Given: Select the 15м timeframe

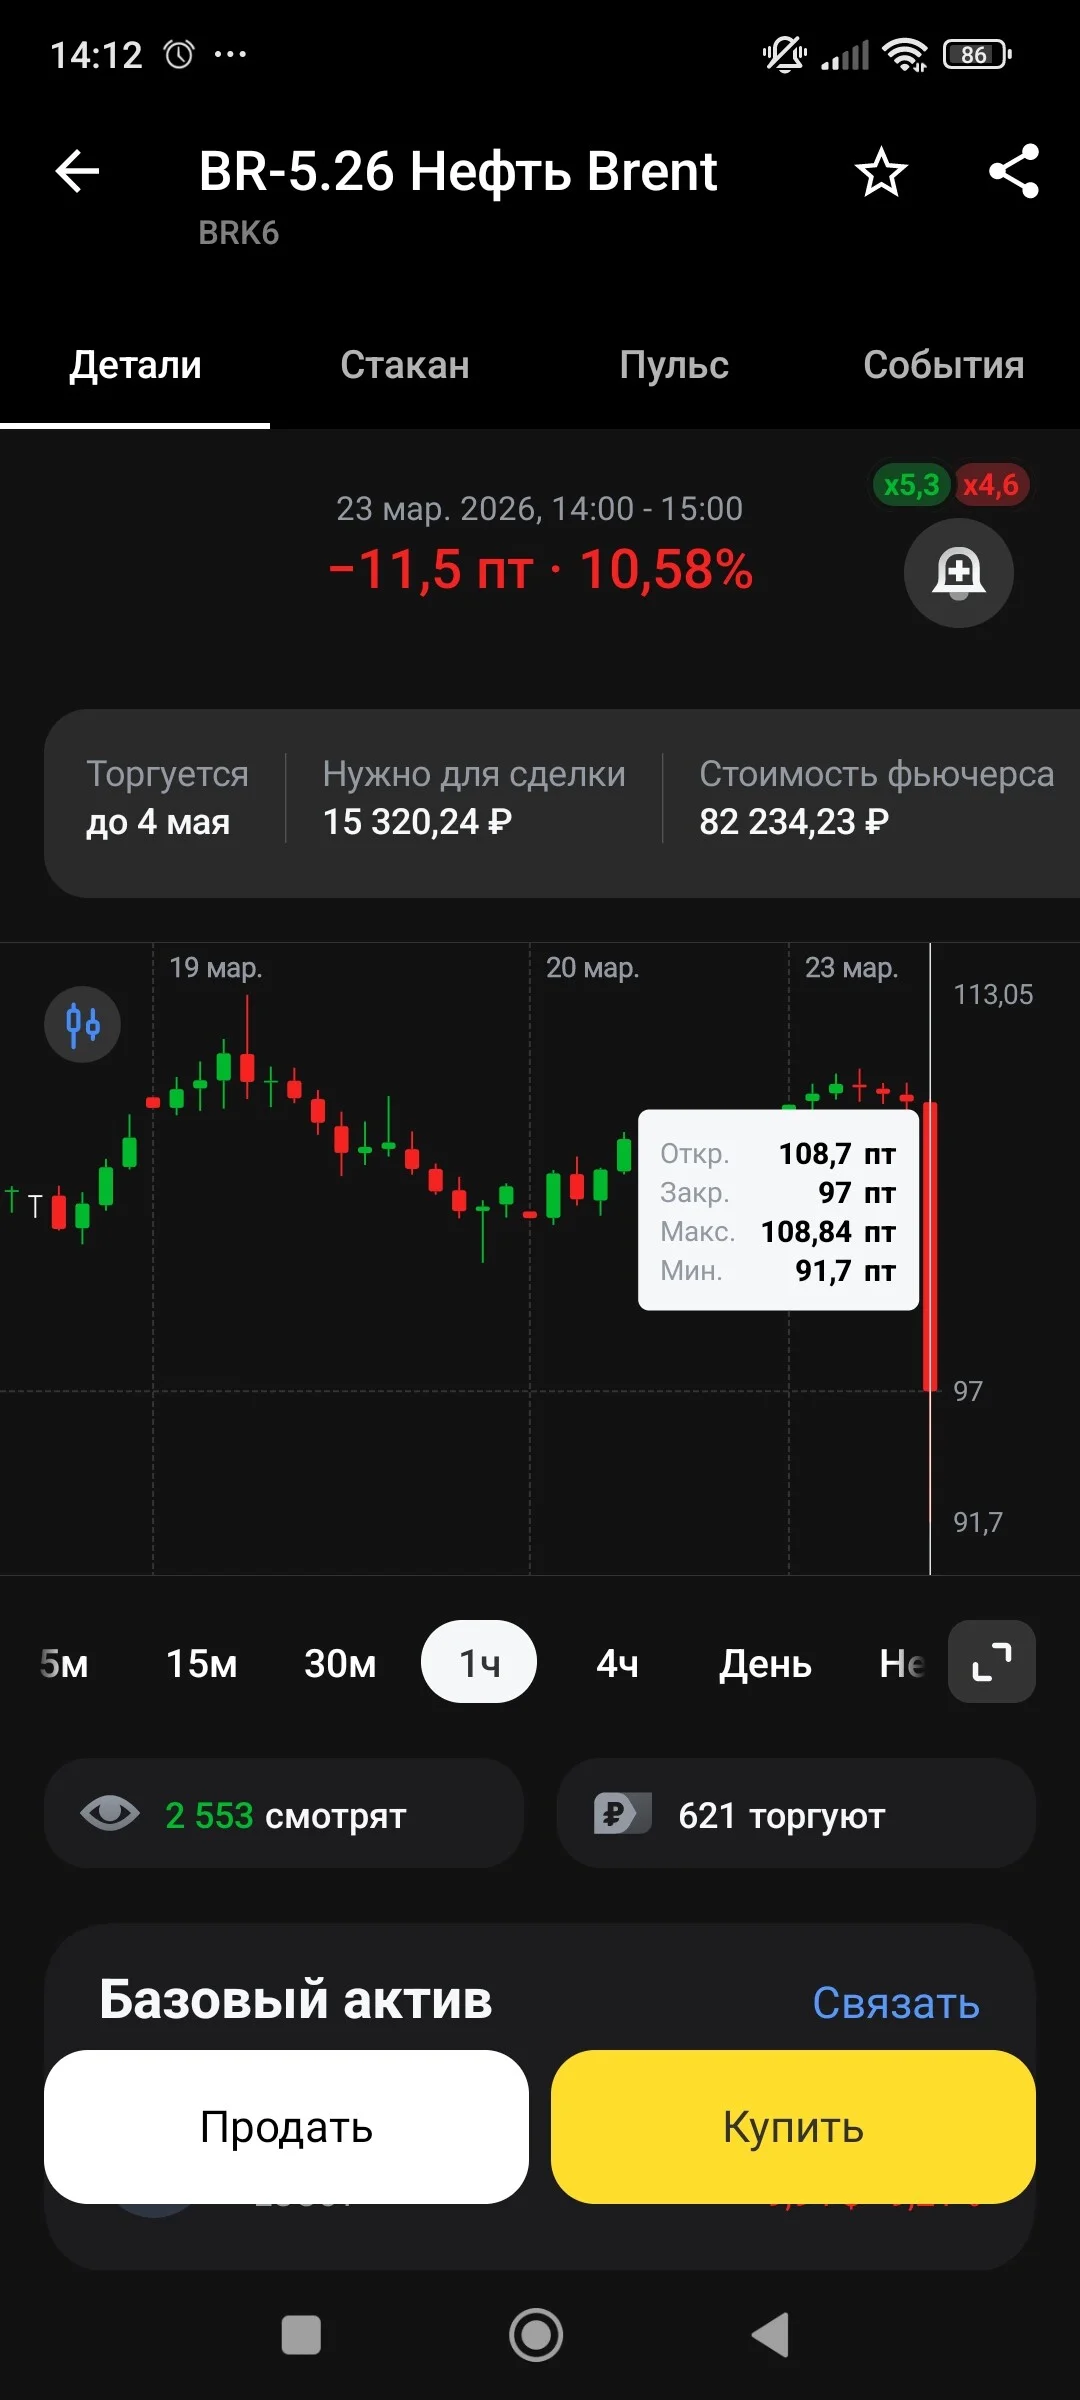Looking at the screenshot, I should pyautogui.click(x=202, y=1663).
